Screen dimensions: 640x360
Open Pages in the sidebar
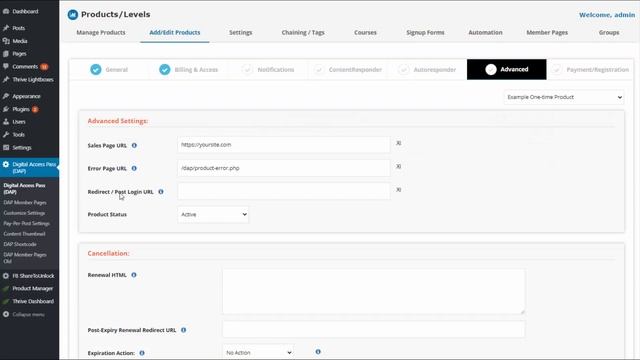click(x=19, y=53)
